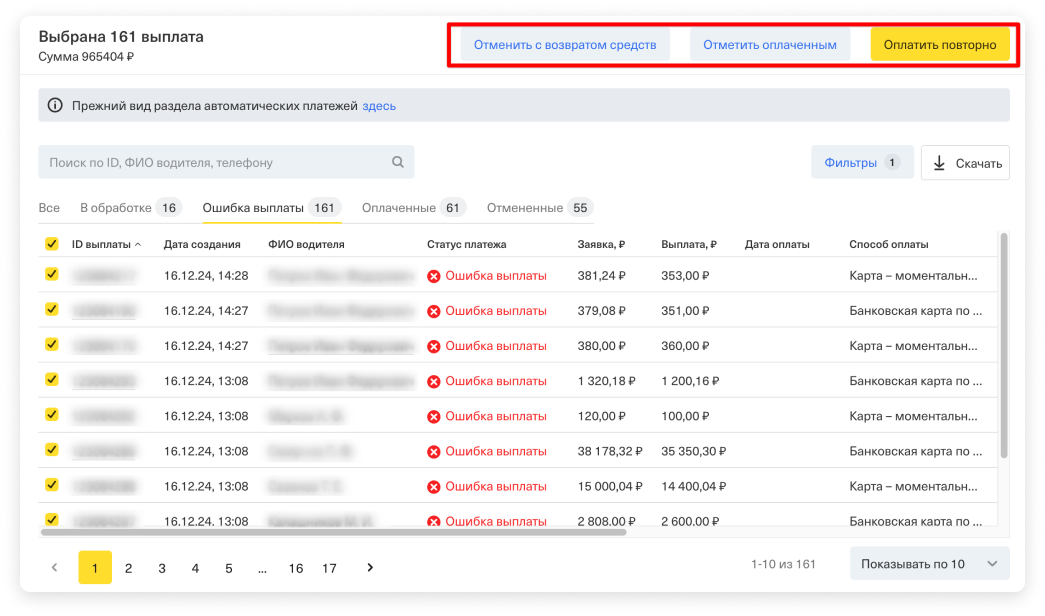Toggle the select-all checkbox in the header
This screenshot has height=616, width=1045.
coord(52,243)
